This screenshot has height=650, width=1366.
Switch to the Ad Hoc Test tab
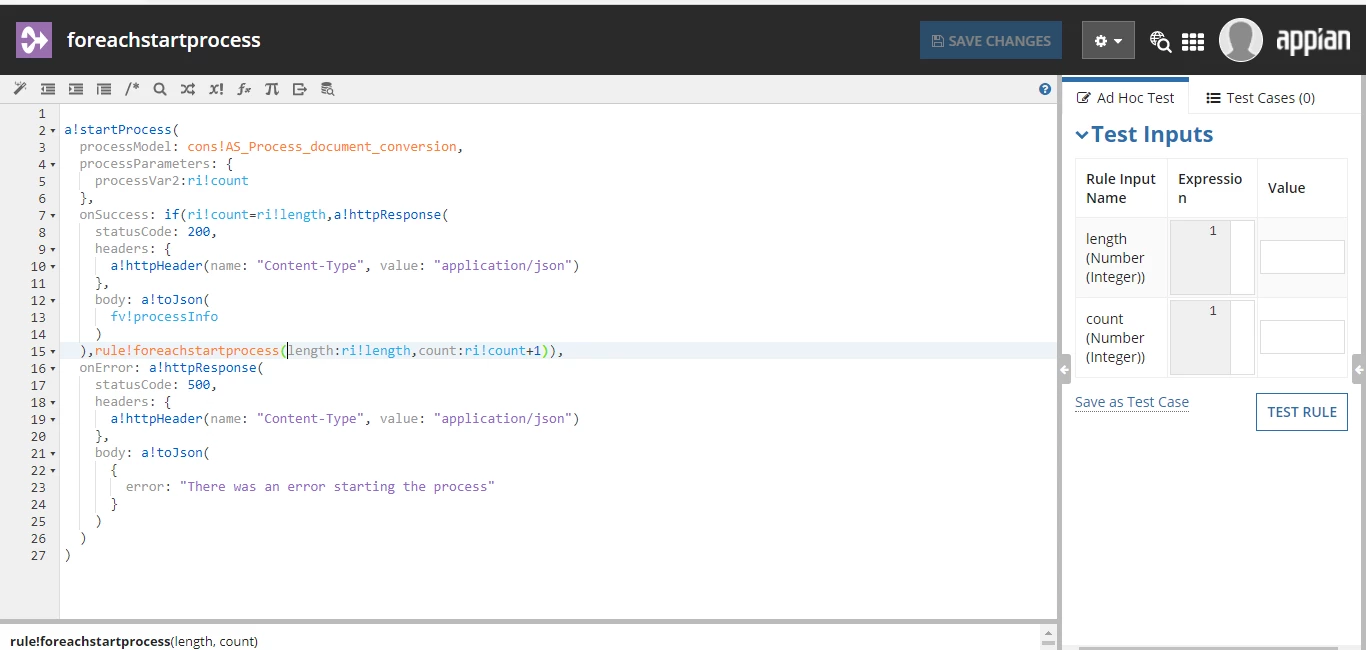[1125, 98]
